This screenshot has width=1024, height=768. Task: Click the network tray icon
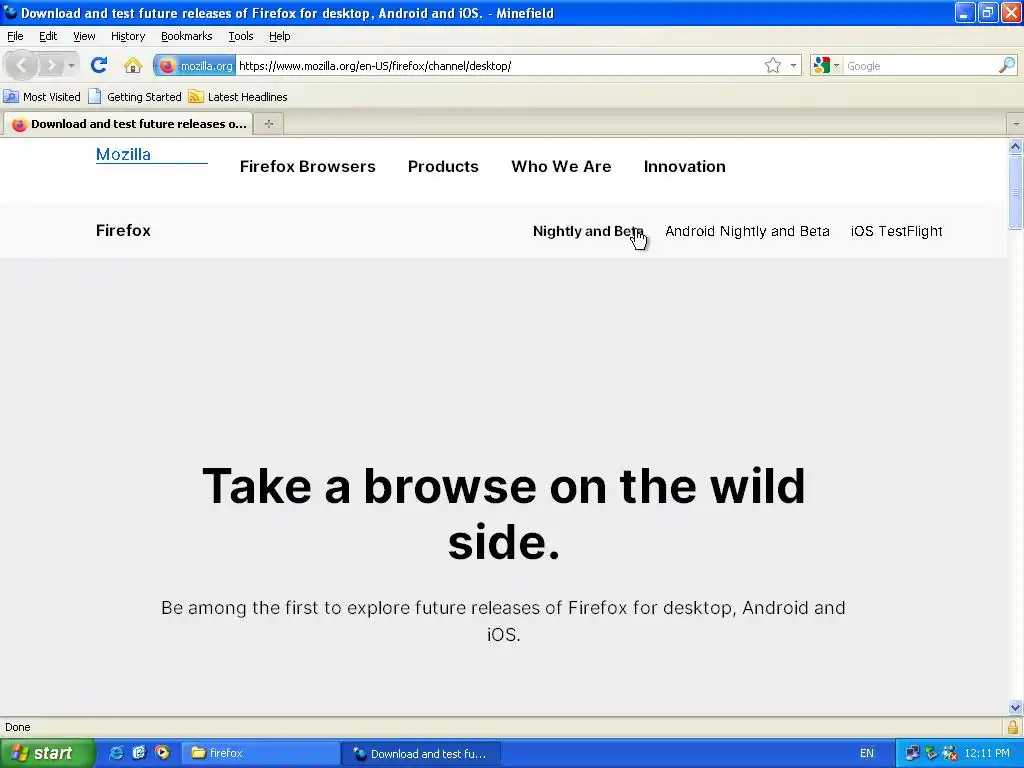pos(912,753)
